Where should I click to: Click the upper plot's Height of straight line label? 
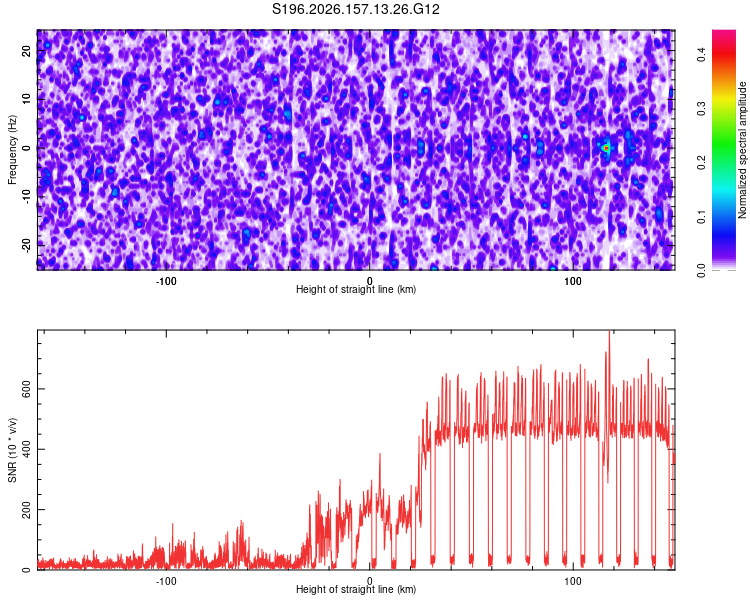[x=356, y=289]
